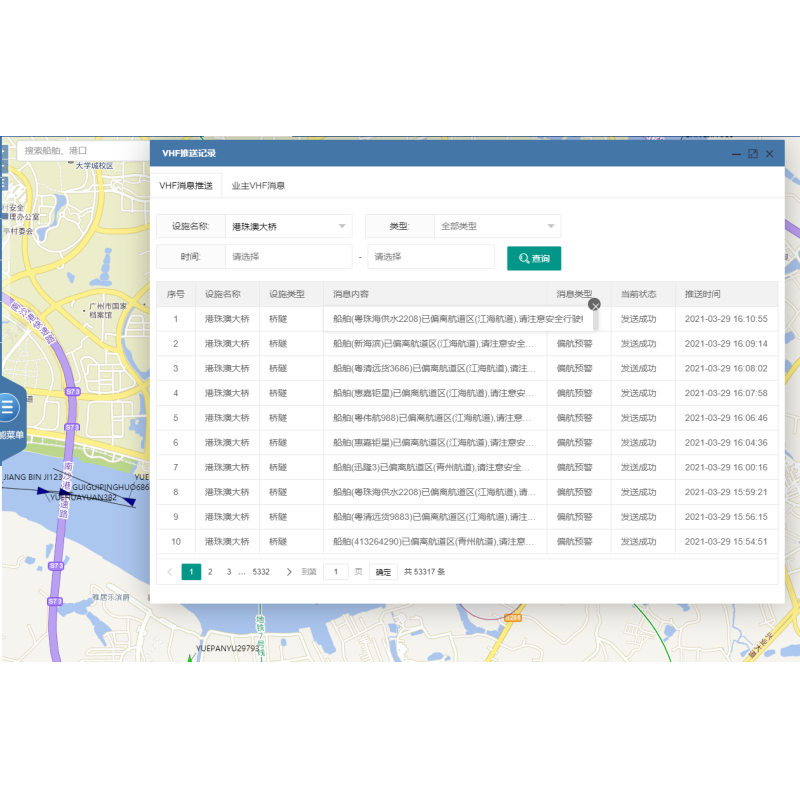The height and width of the screenshot is (800, 800).
Task: Select the VHF消息推送 tab
Action: click(x=186, y=186)
